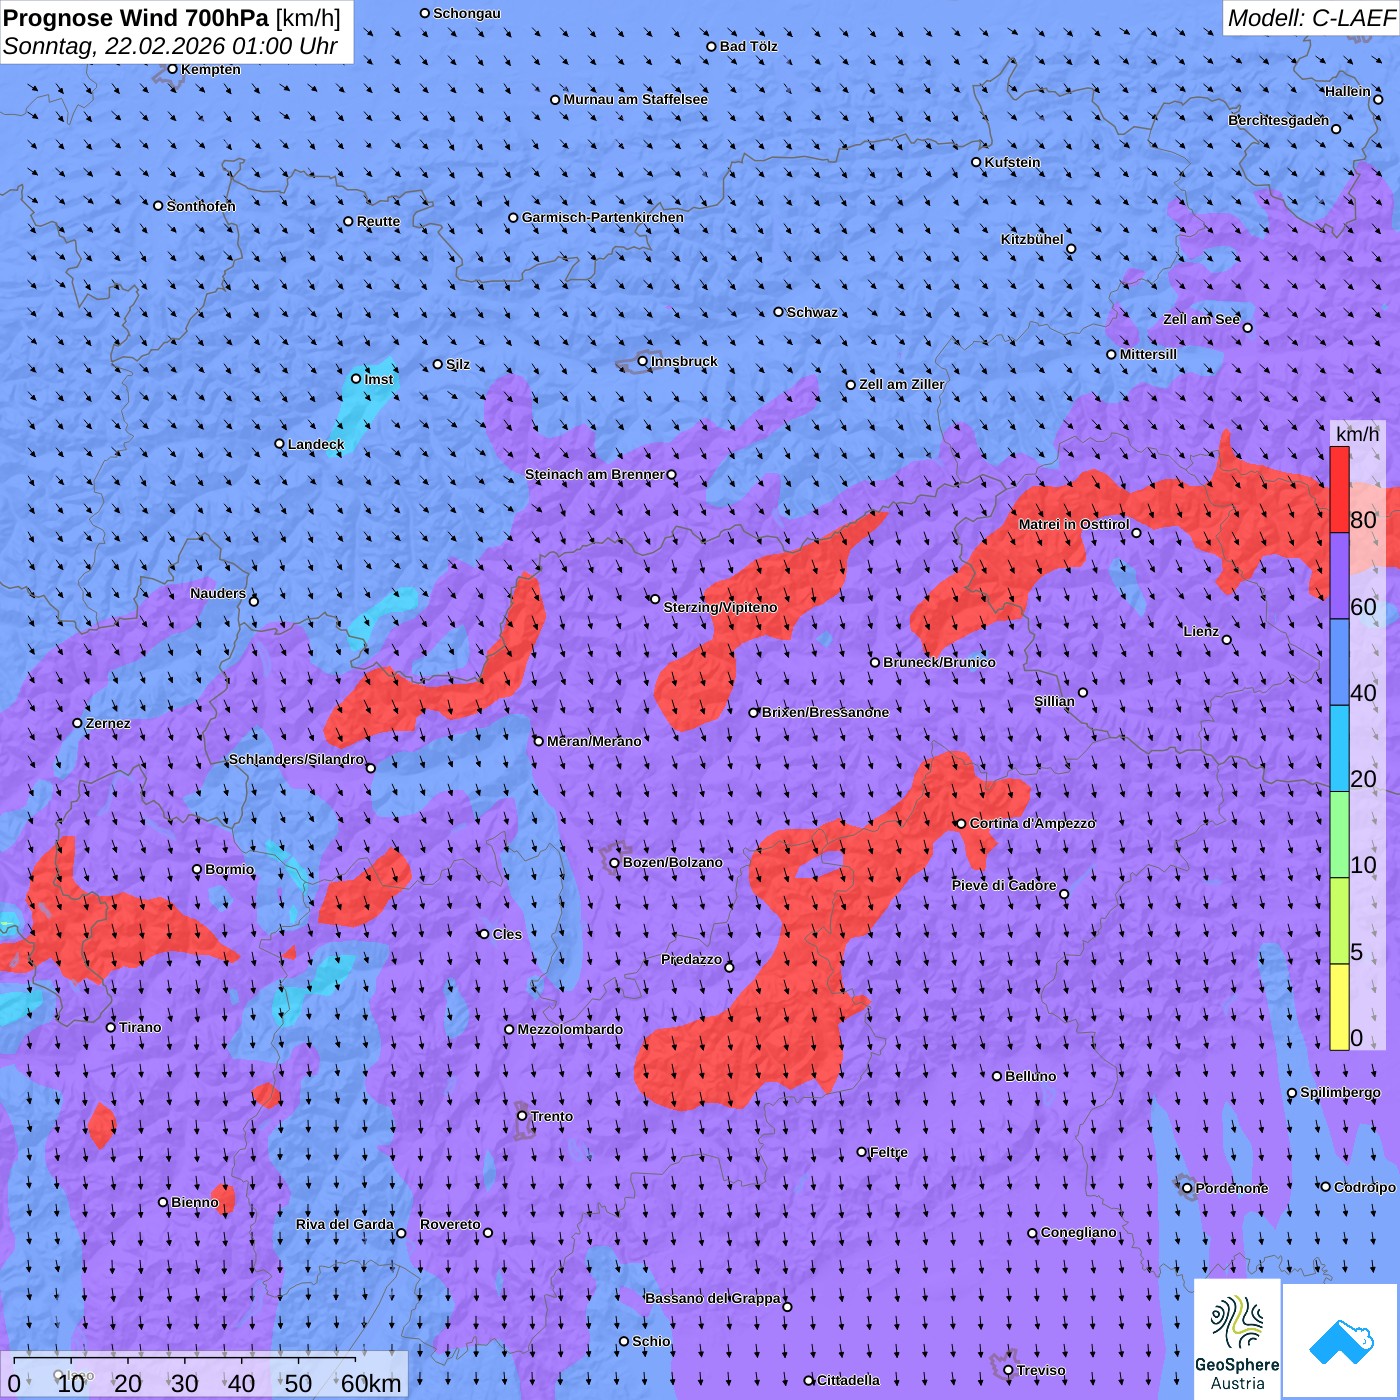Select the Steinach am Brenner label
The width and height of the screenshot is (1400, 1400).
(x=594, y=474)
